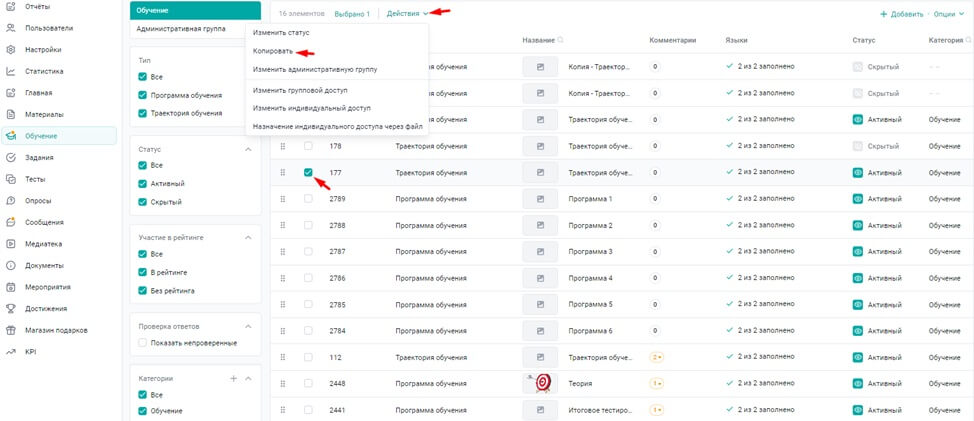Click the drag handle of row 2789
Image resolution: width=974 pixels, height=421 pixels.
283,199
